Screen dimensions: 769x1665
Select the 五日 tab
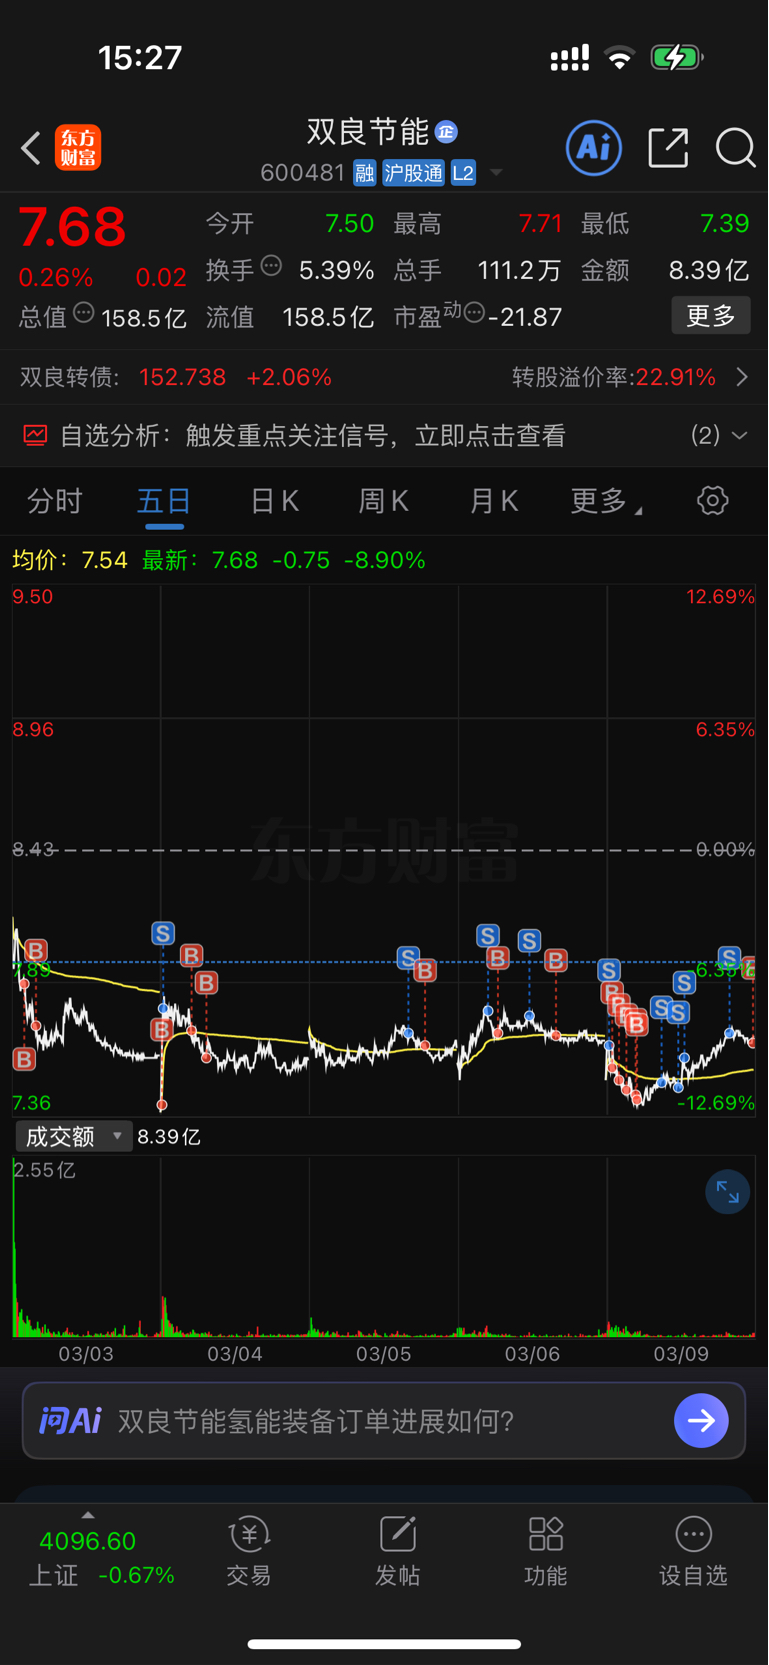164,501
